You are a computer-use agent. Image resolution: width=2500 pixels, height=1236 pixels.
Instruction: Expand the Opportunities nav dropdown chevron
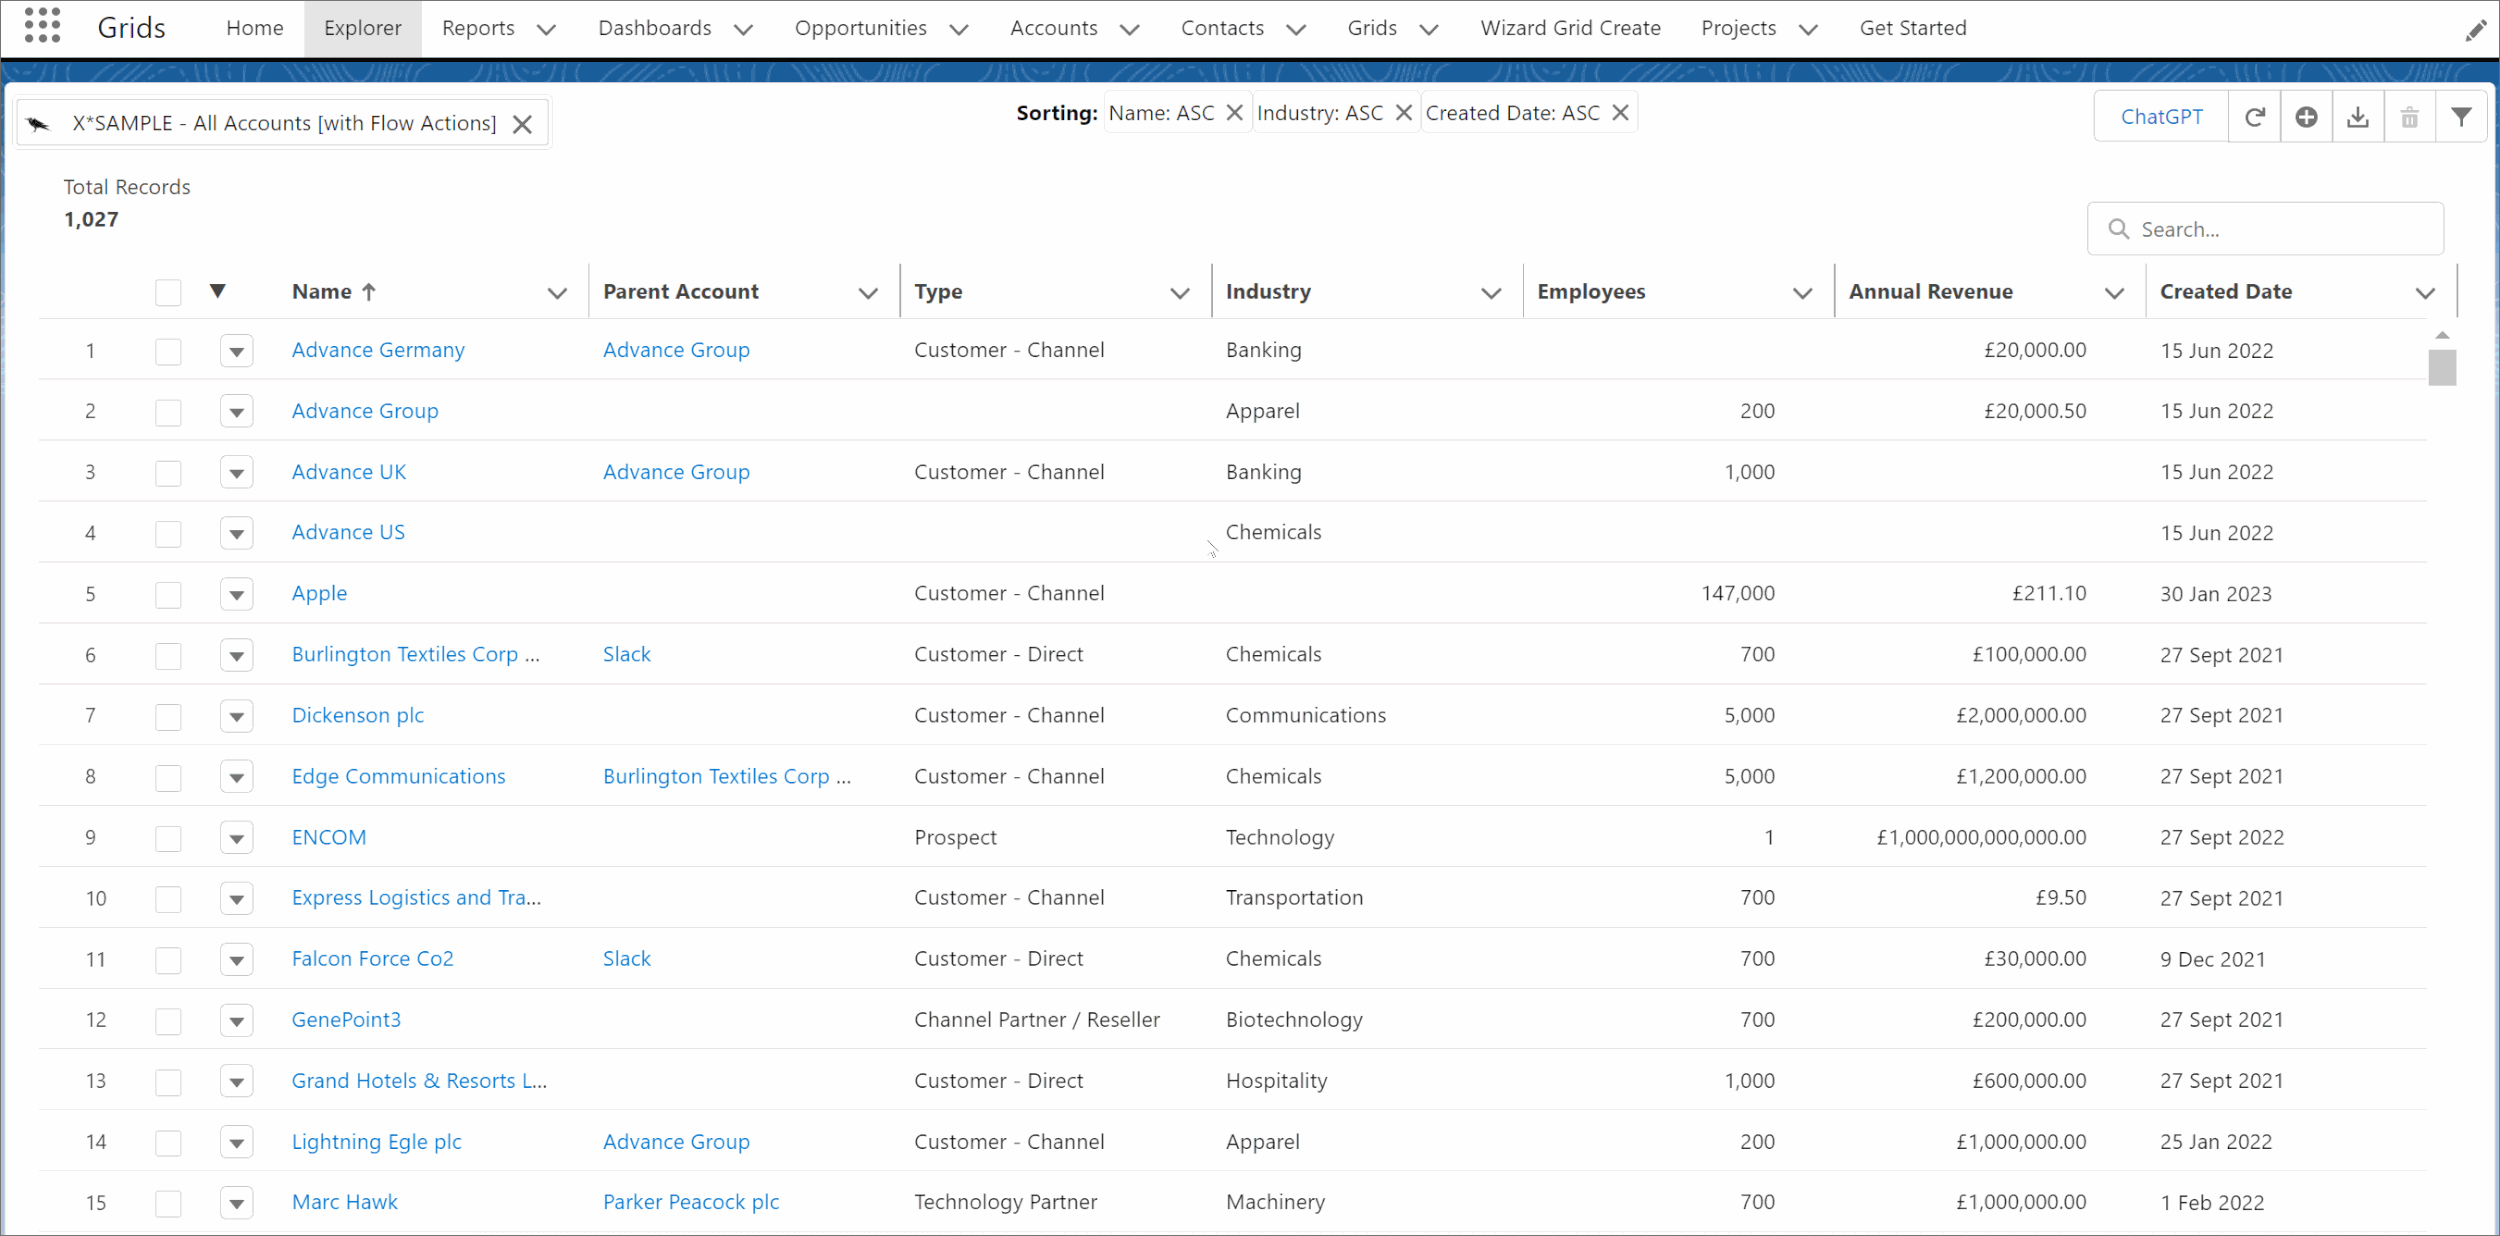958,29
